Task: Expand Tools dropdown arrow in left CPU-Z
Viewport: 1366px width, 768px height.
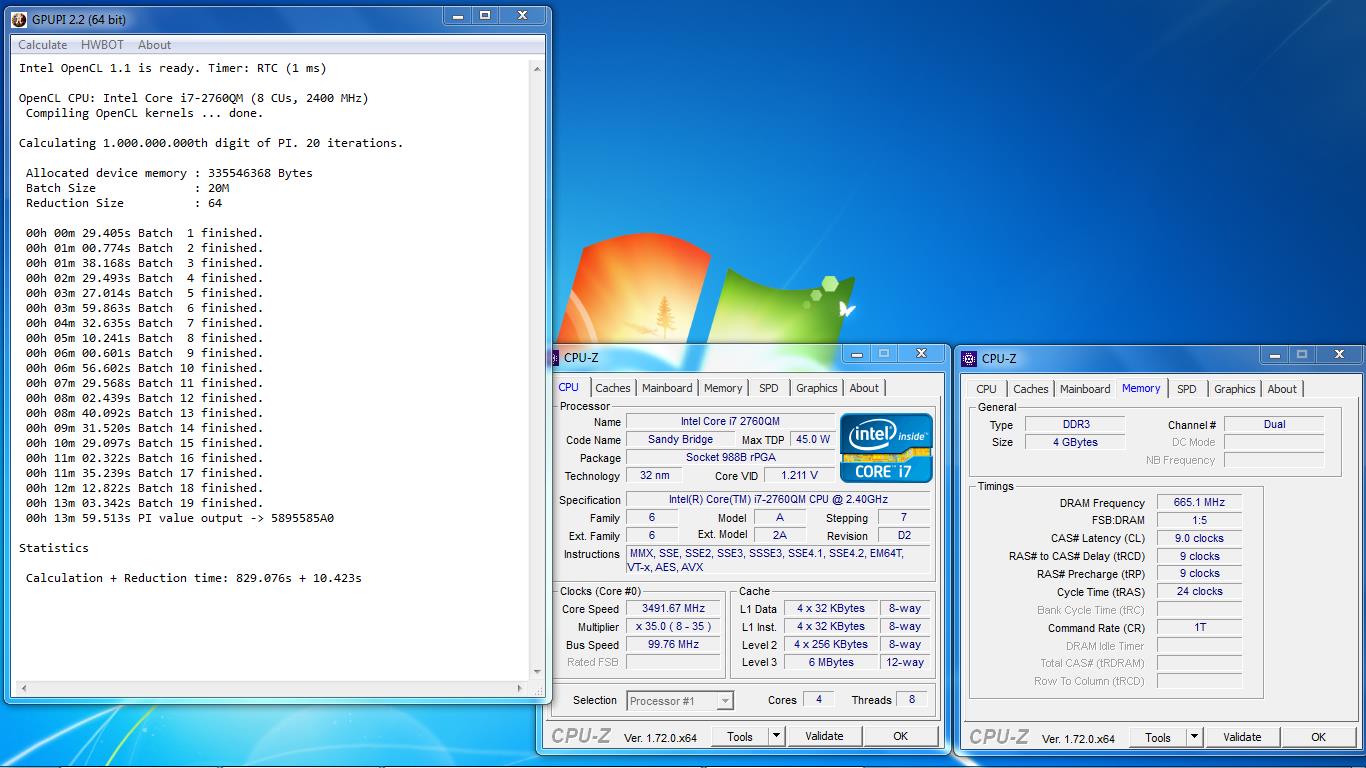Action: coord(776,736)
